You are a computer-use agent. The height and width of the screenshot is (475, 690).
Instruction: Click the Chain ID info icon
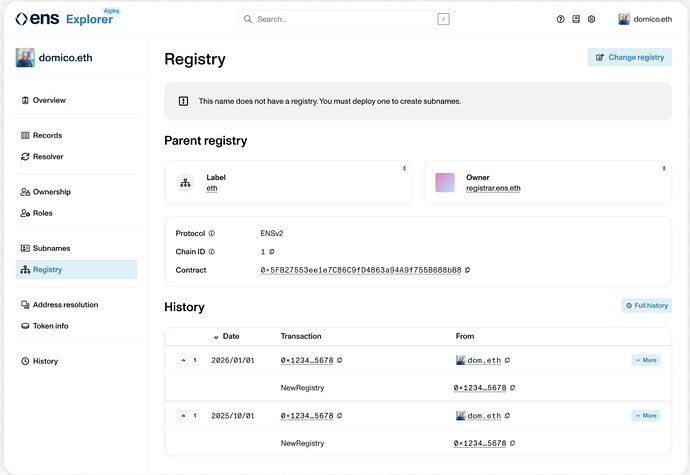[211, 252]
